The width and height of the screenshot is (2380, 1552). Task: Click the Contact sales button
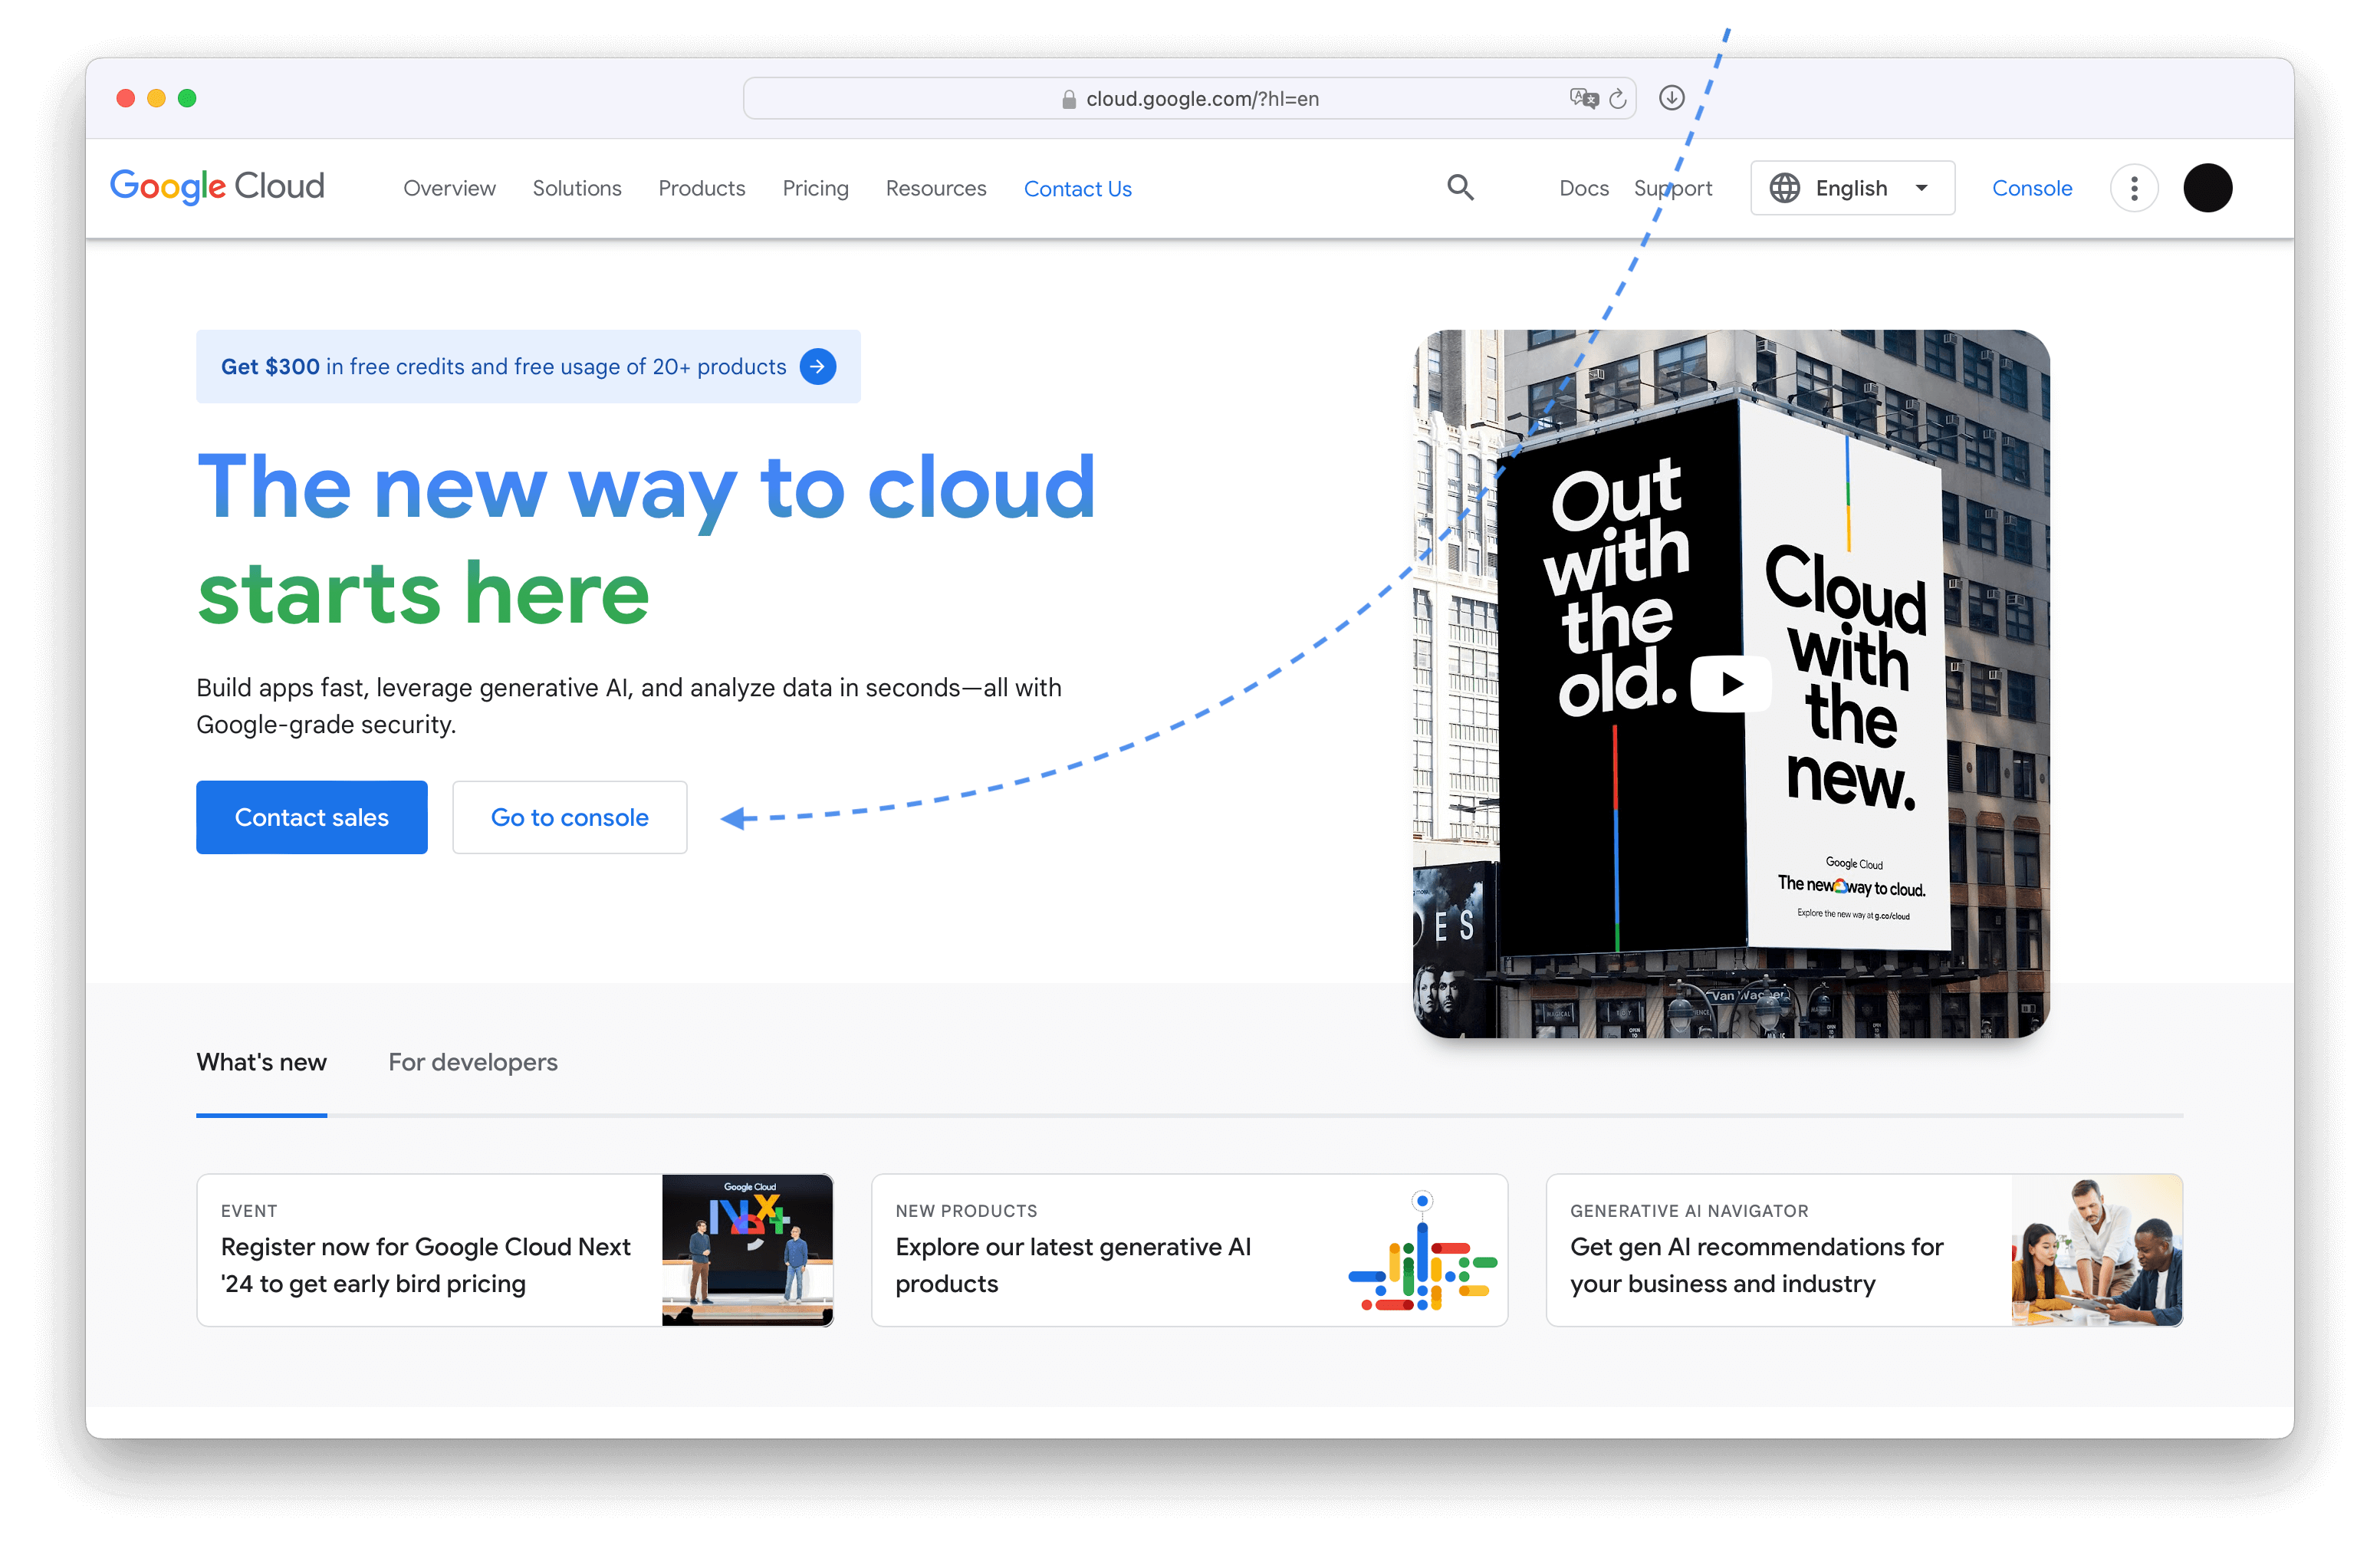[x=311, y=817]
